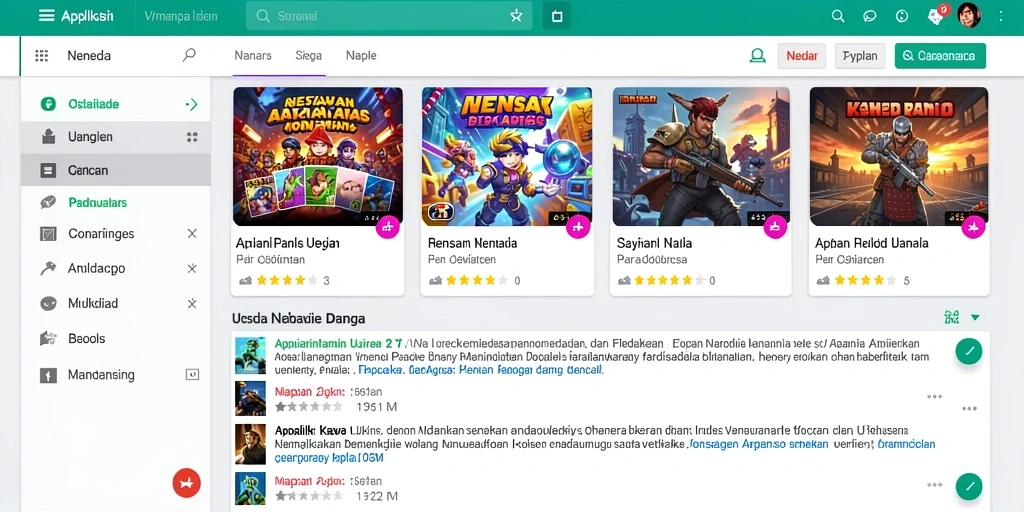The width and height of the screenshot is (1024, 512).
Task: Toggle the grid dots beside Uanglen
Action: click(x=192, y=136)
